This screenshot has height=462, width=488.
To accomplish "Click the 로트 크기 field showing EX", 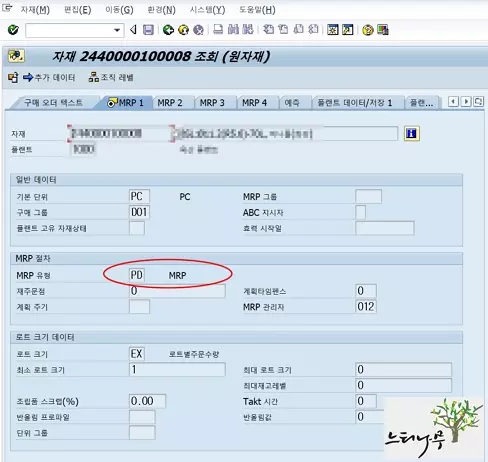I will [x=137, y=354].
